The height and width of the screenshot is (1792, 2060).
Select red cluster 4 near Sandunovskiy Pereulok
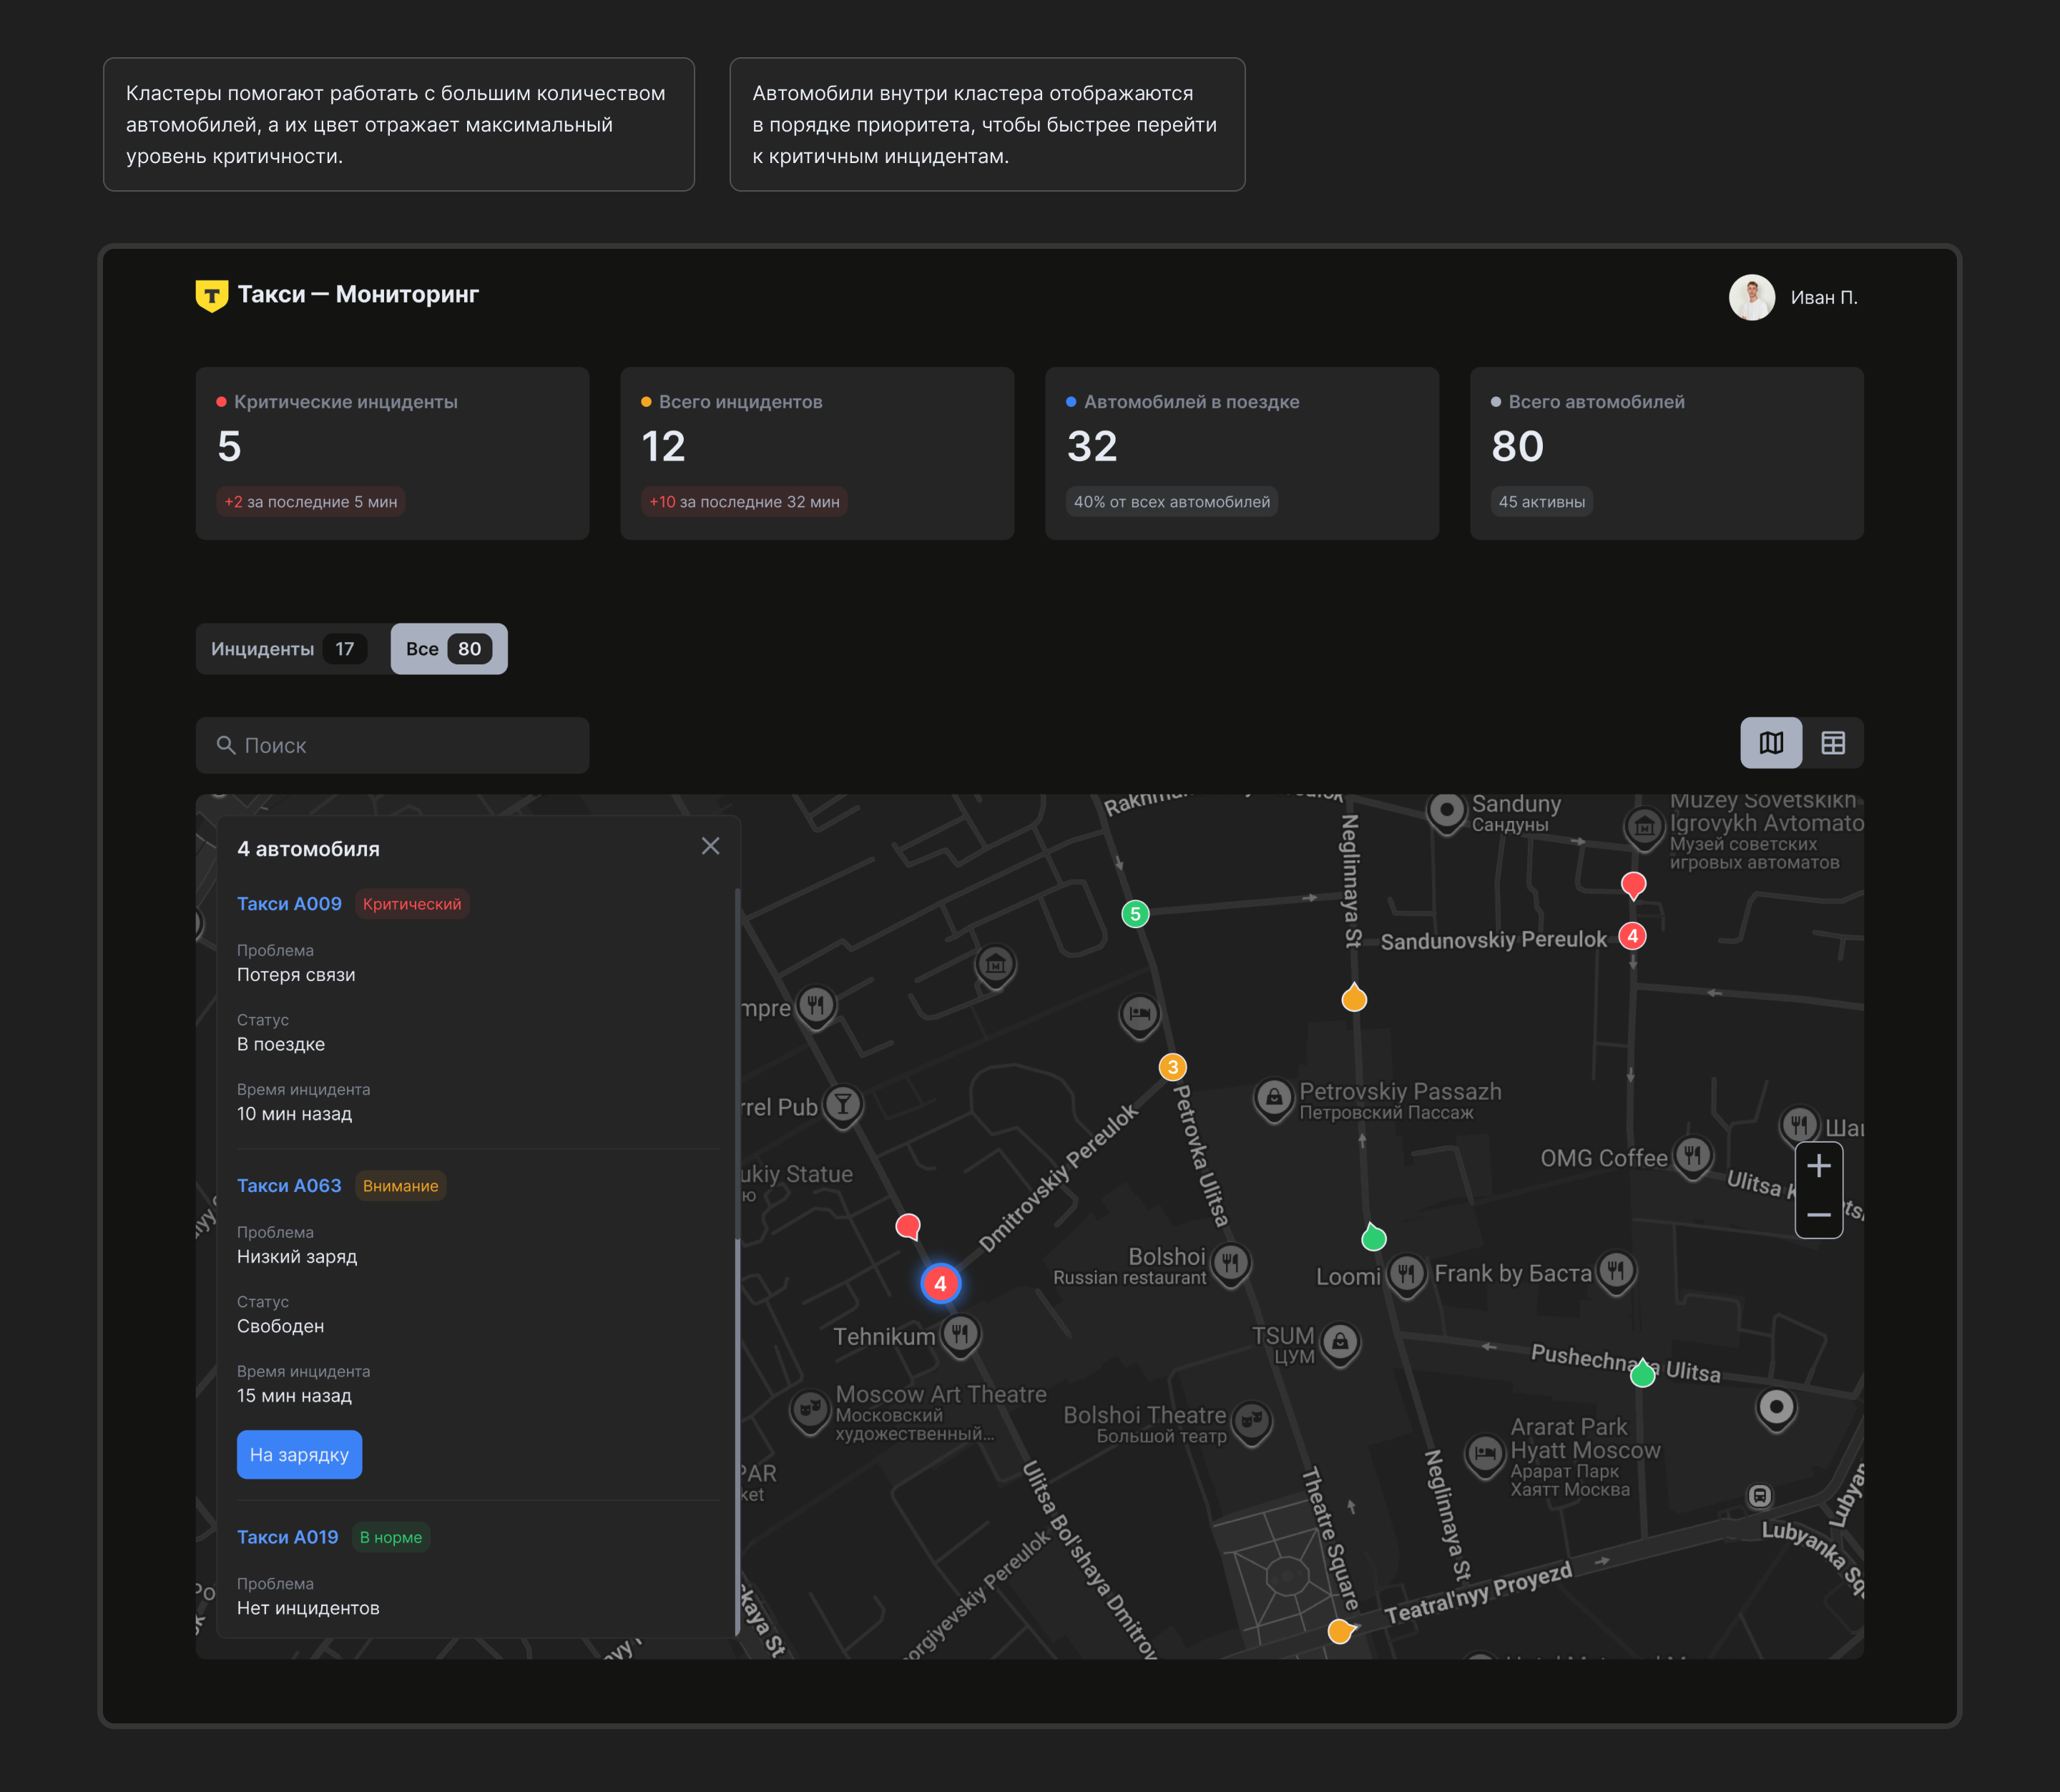1632,936
